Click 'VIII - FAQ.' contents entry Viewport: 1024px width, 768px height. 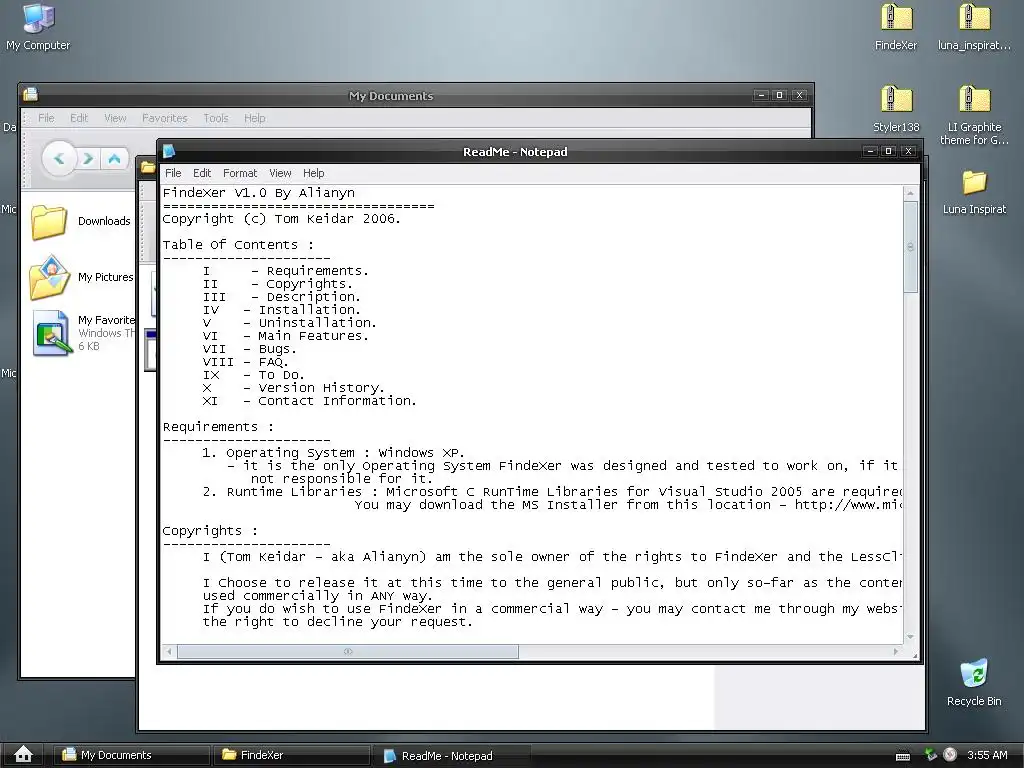pos(246,362)
